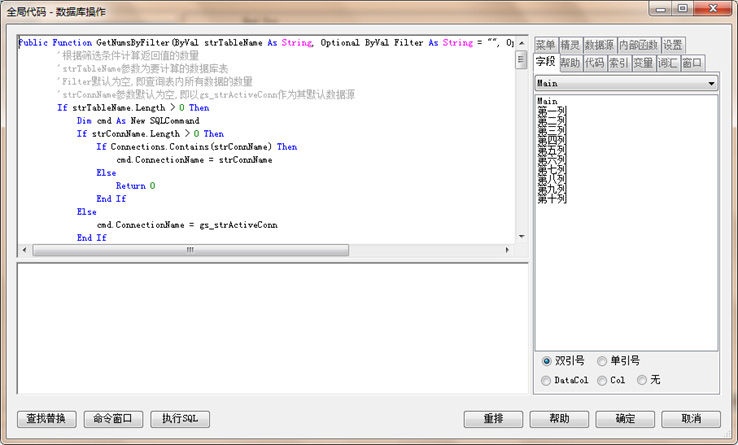The height and width of the screenshot is (445, 738).
Task: Click the GetNumsByFilter function declaration line
Action: tap(266, 43)
